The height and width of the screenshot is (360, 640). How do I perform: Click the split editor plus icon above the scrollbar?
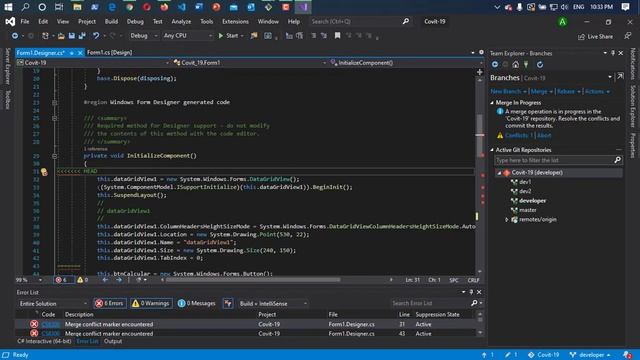480,72
